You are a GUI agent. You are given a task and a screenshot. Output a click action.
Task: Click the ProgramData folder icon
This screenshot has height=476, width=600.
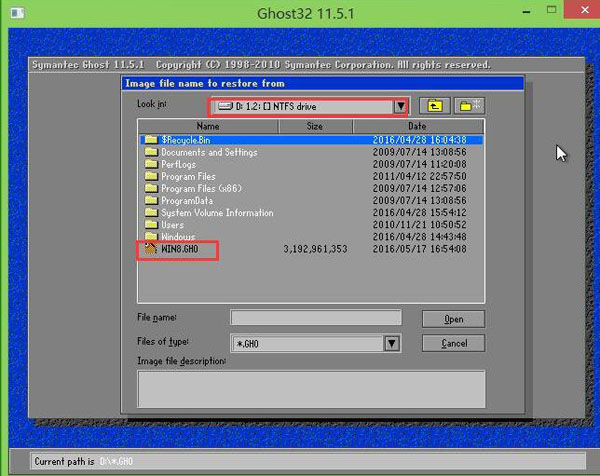(151, 201)
